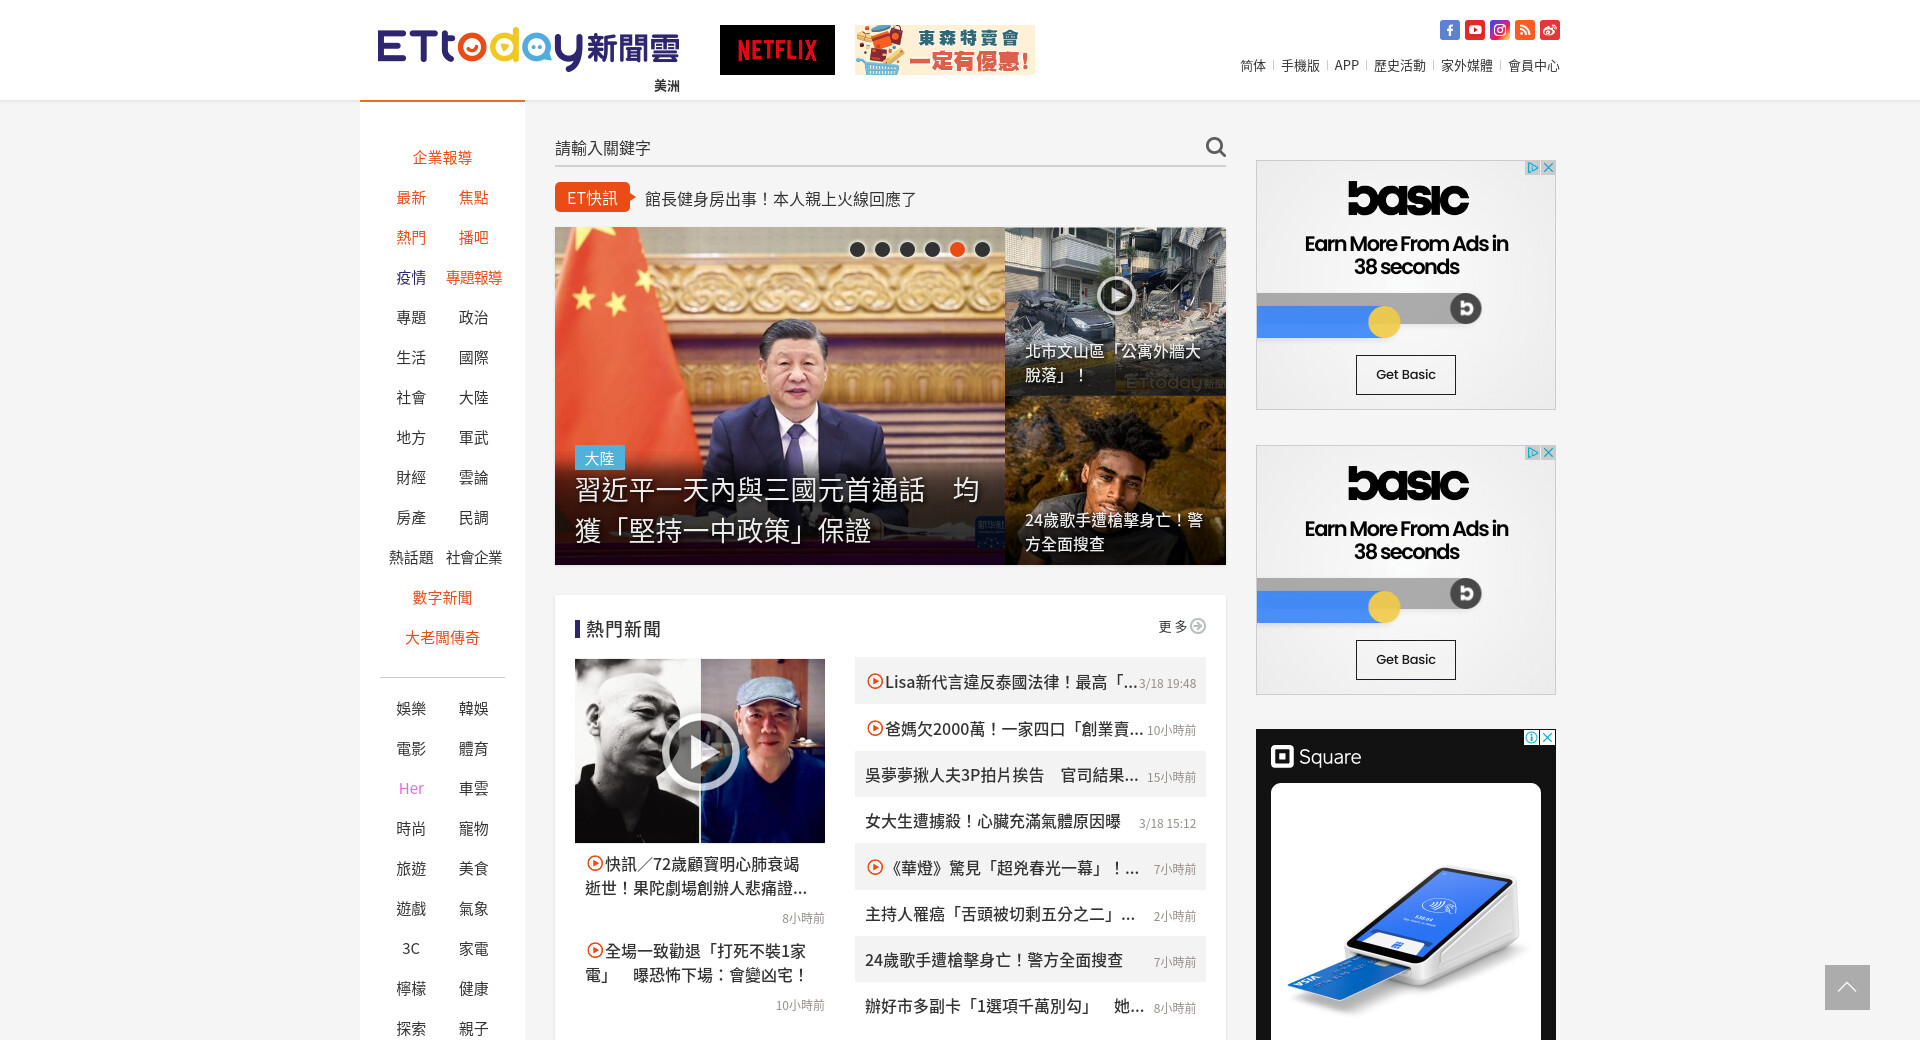Play the video on the Wenshan apartment wall story
This screenshot has width=1920, height=1040.
(1115, 295)
